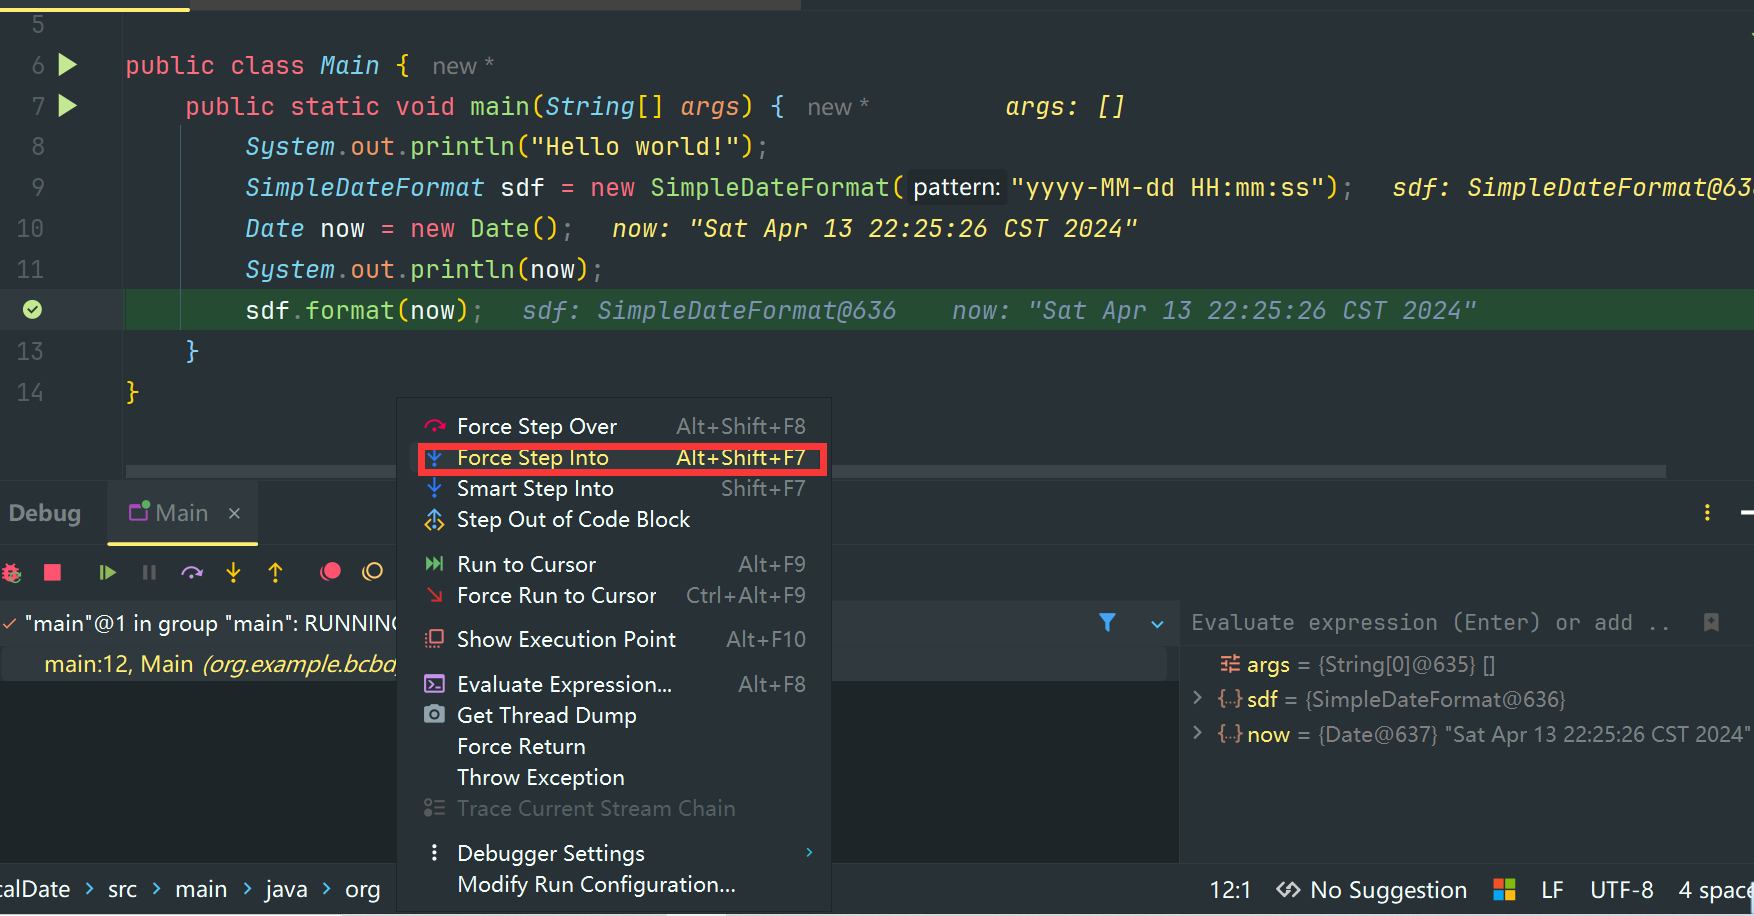Viewport: 1754px width, 916px height.
Task: Click Force Step Over red arrow icon
Action: (434, 426)
